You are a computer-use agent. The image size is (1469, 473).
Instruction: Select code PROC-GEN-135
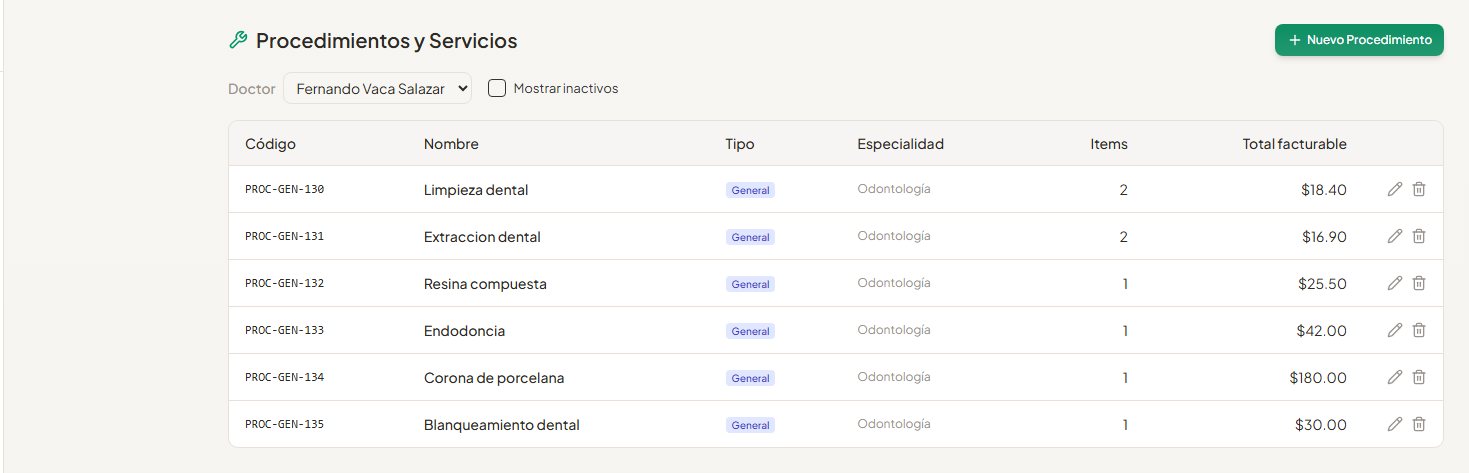[284, 424]
